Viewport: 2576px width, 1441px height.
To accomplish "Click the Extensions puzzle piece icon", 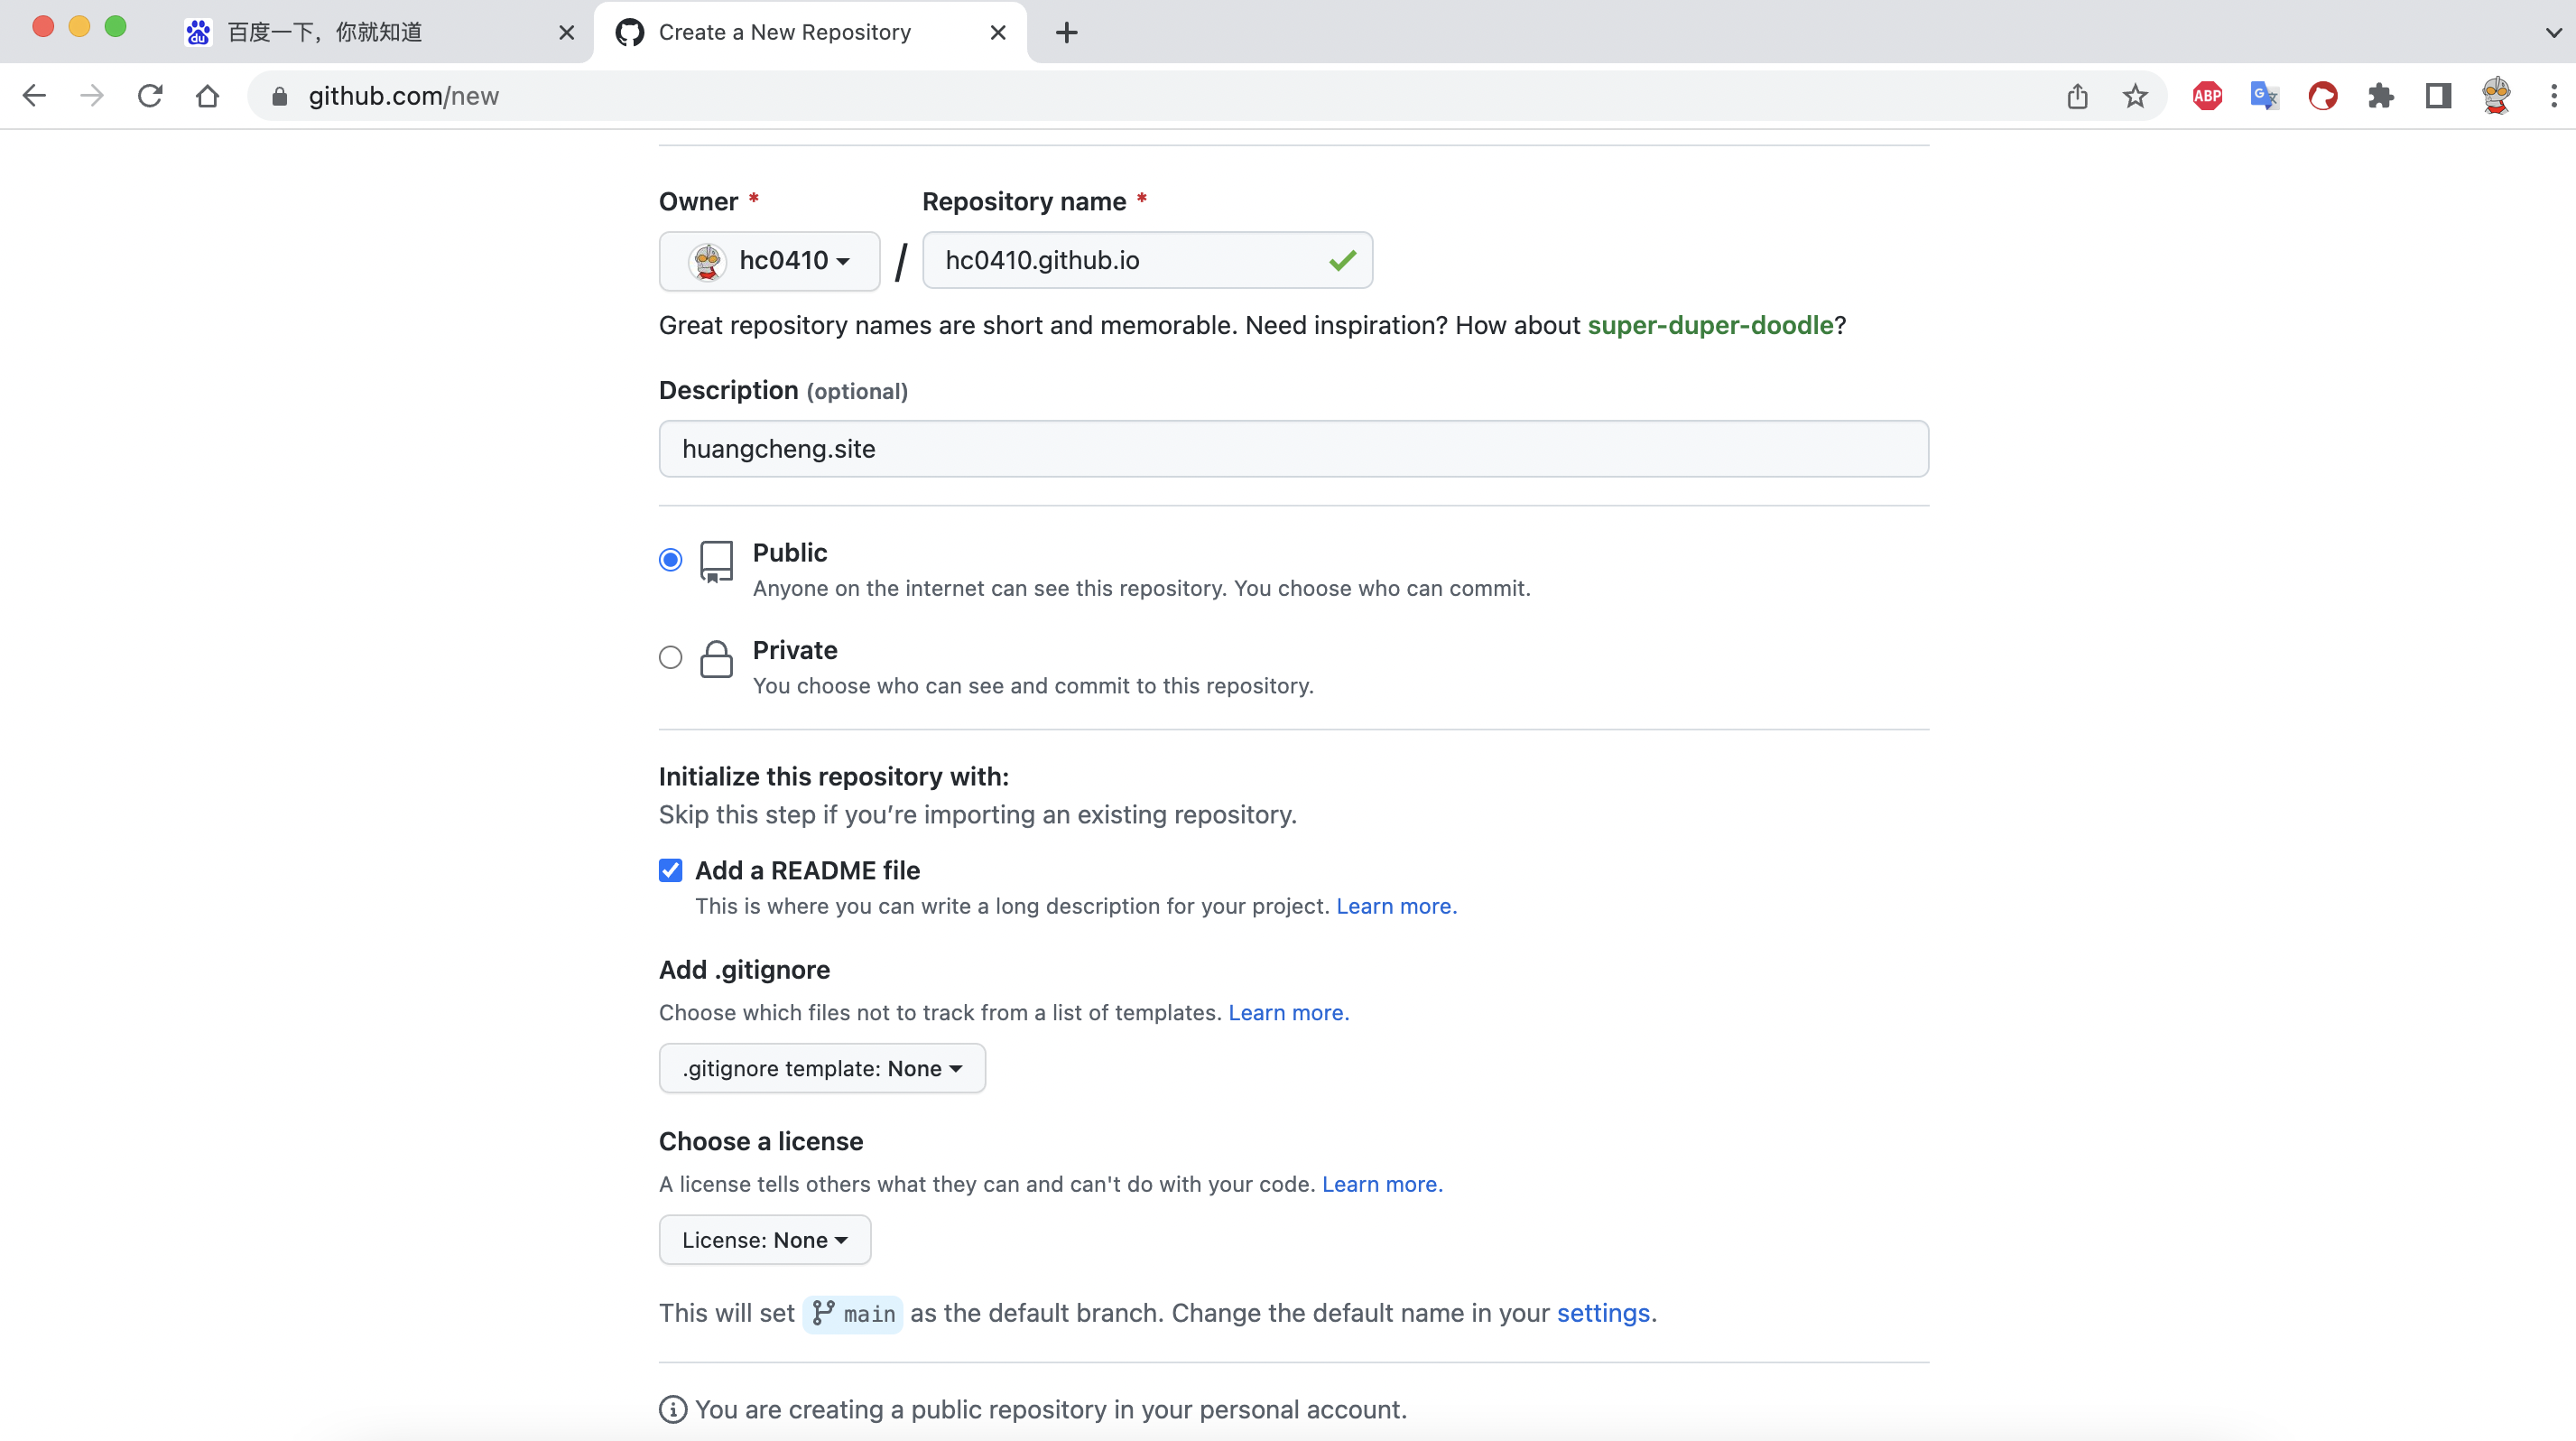I will click(2380, 96).
